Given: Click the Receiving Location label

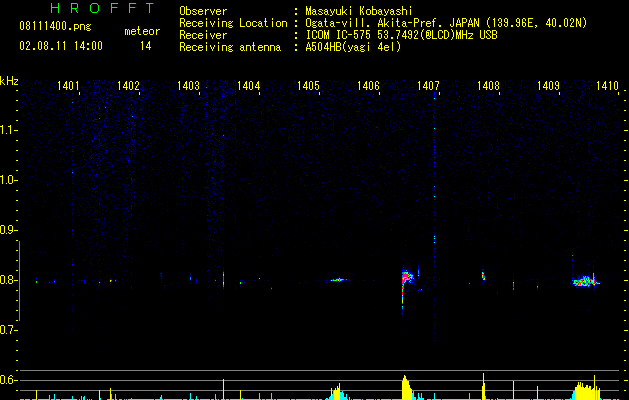Looking at the screenshot, I should point(233,23).
